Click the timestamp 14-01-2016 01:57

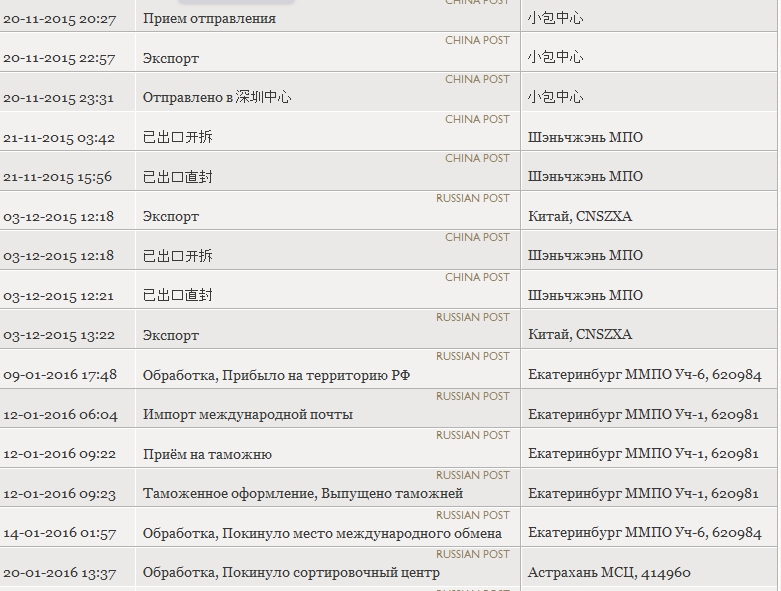(x=59, y=533)
